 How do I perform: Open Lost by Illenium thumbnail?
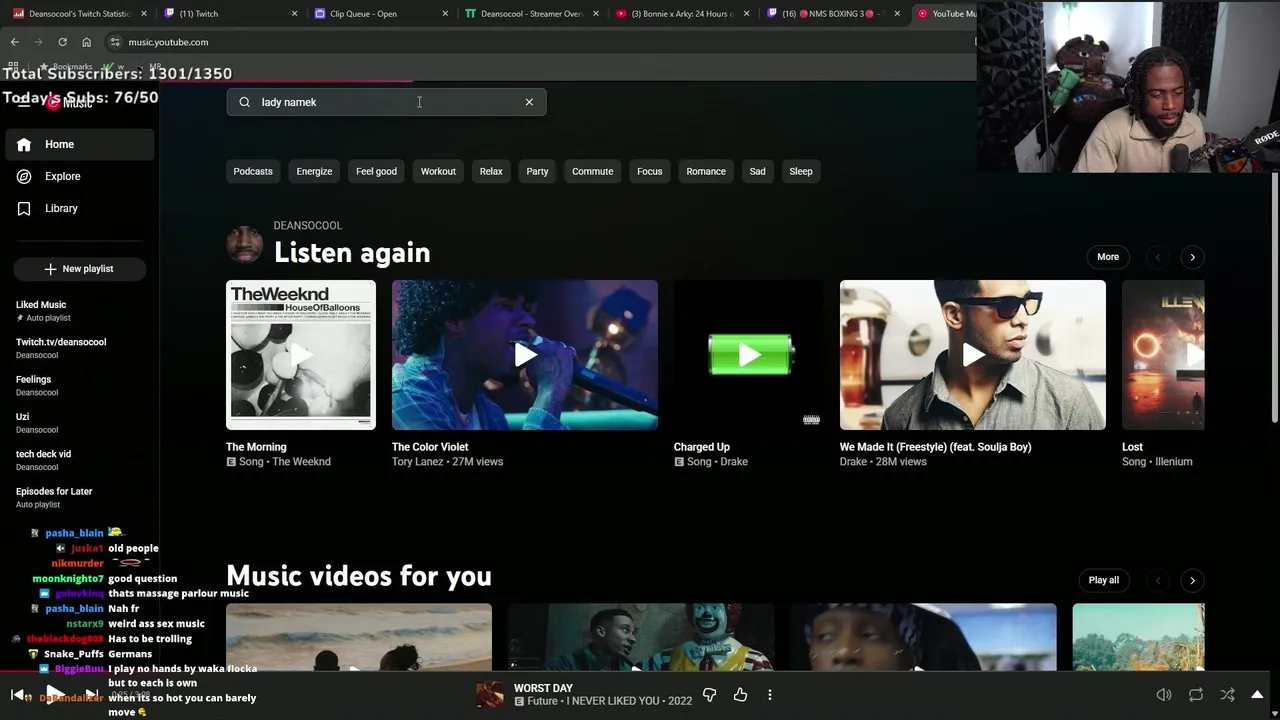point(1163,355)
